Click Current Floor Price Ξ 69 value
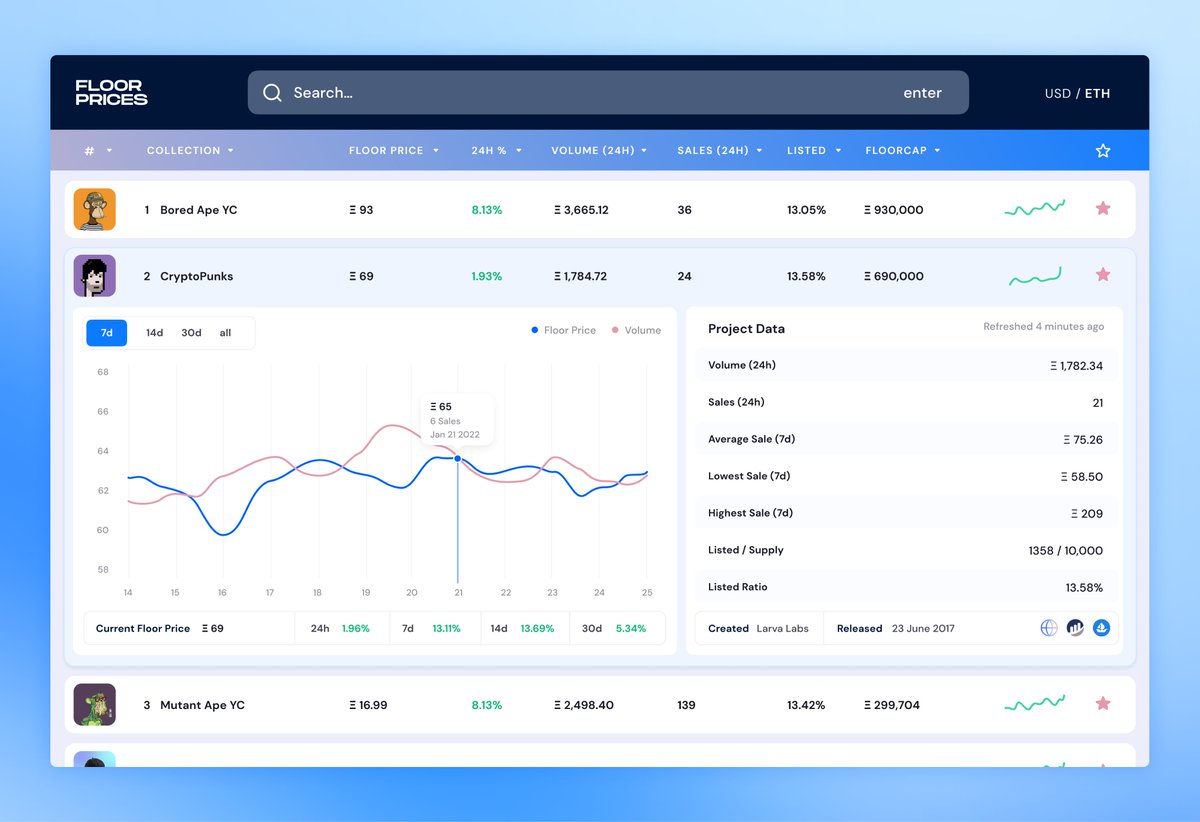 point(212,629)
